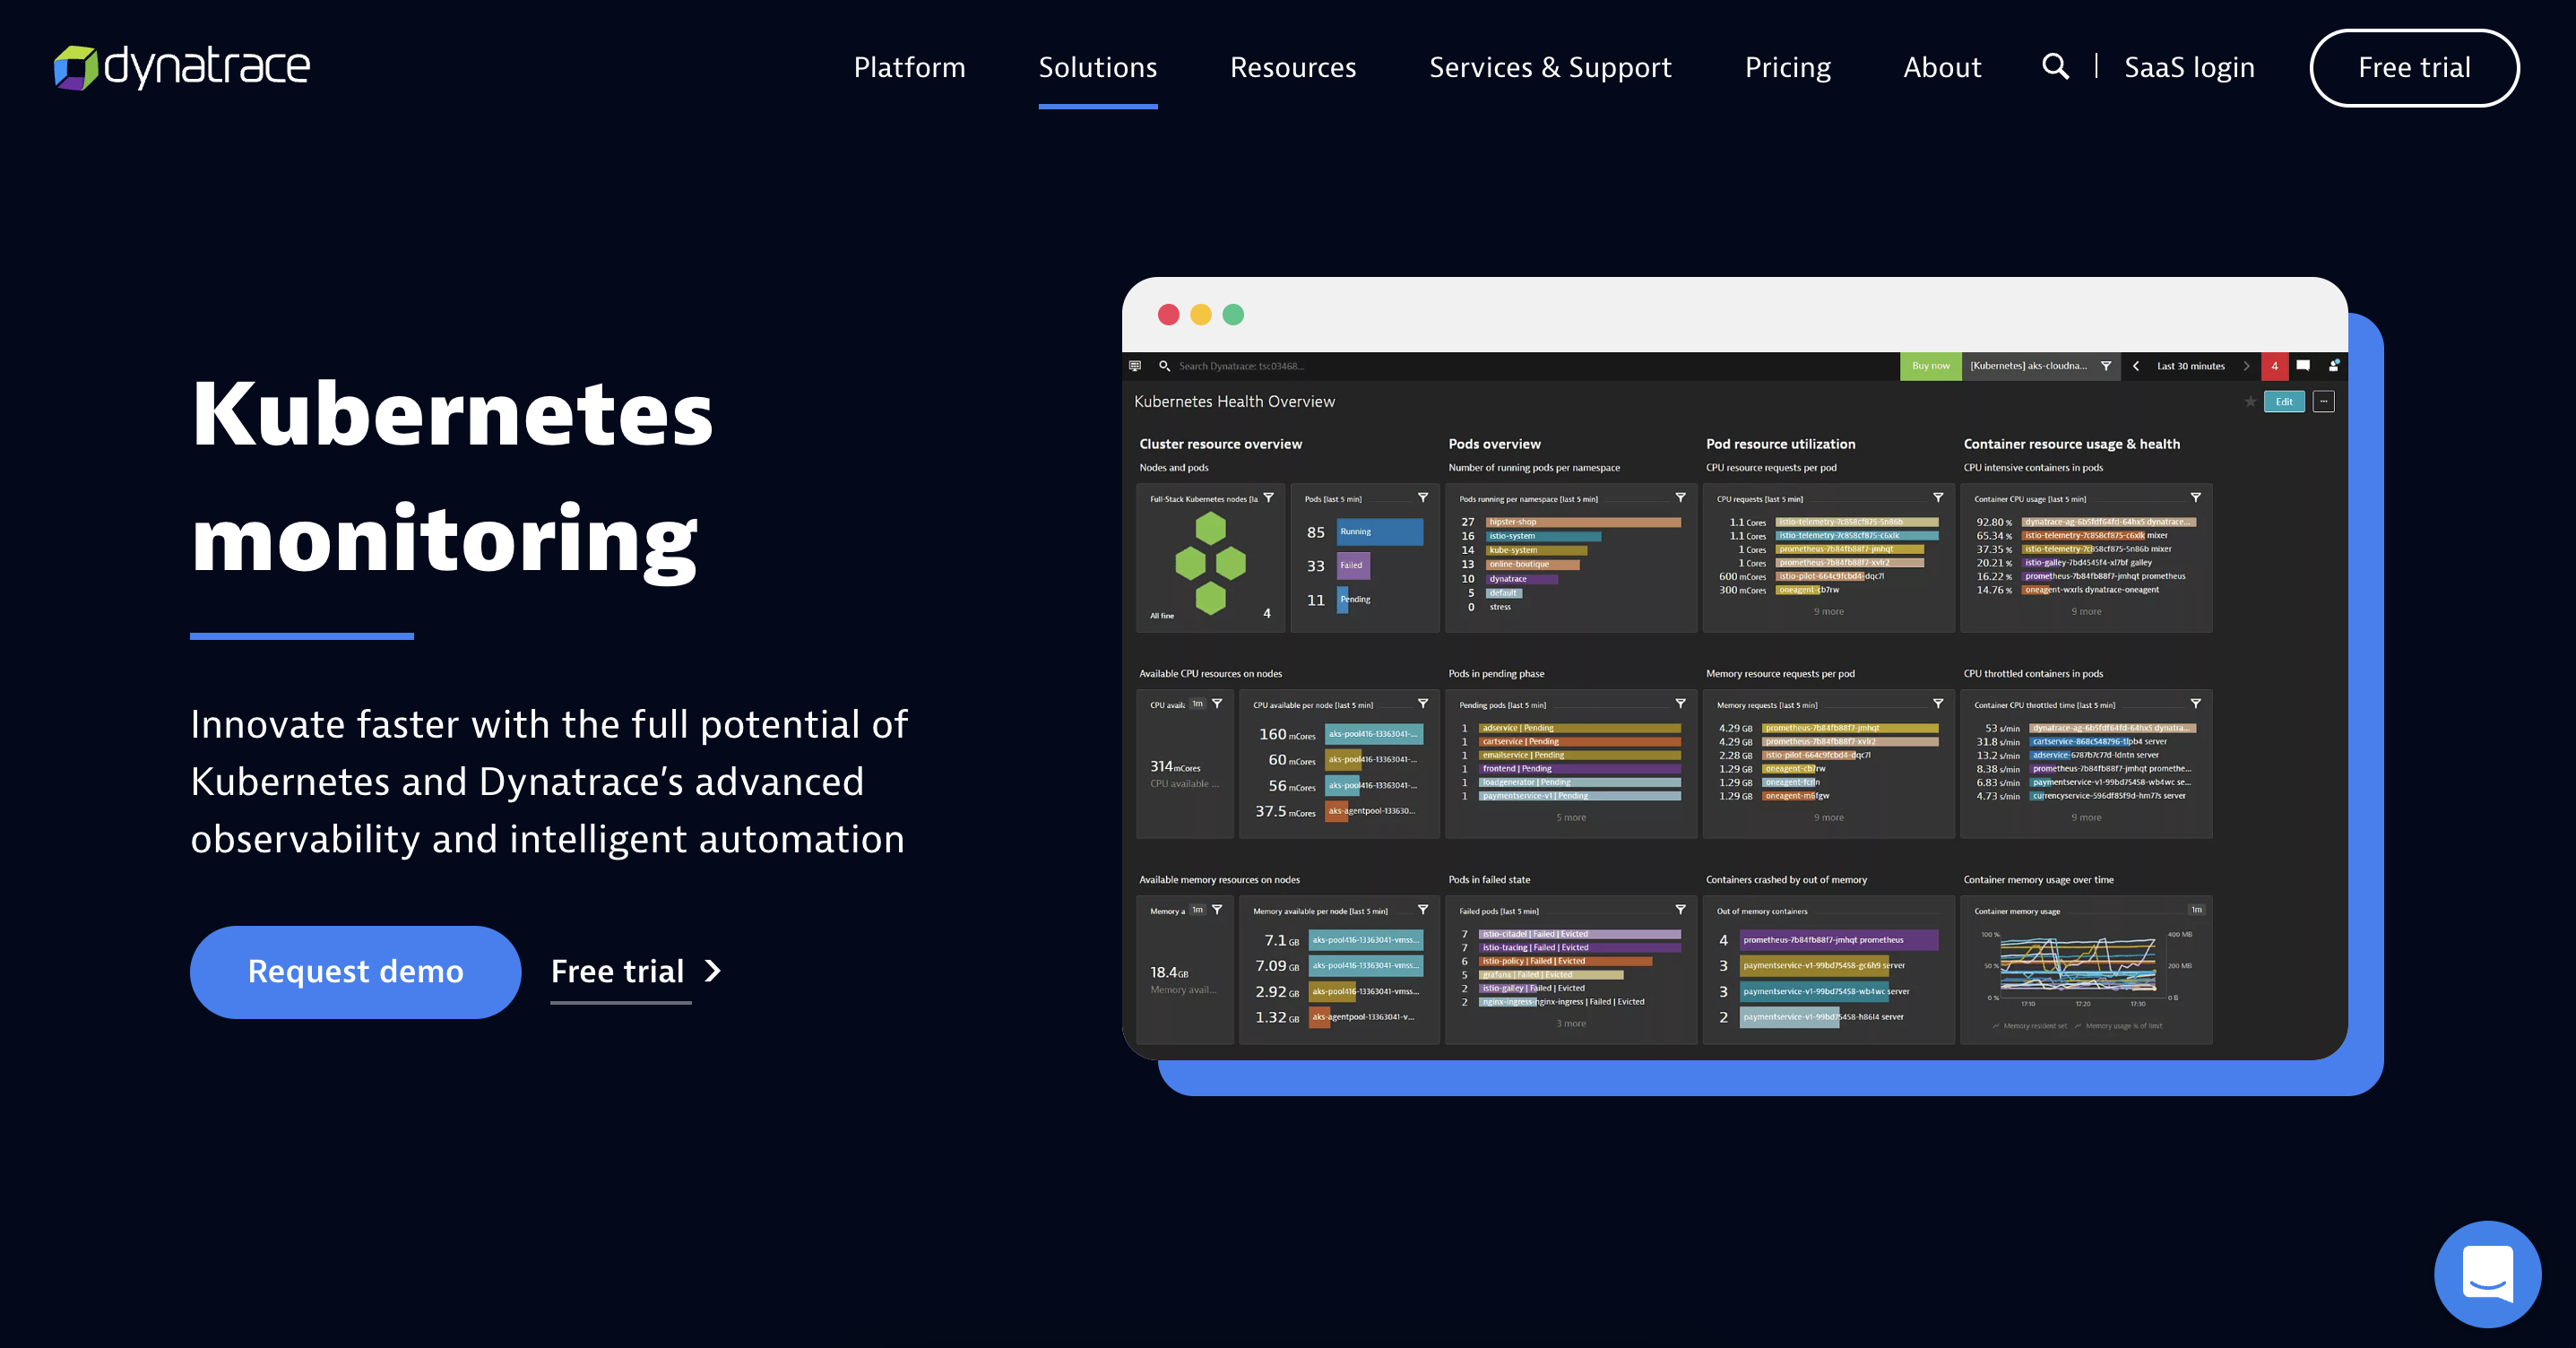This screenshot has height=1348, width=2576.
Task: Follow the arrow beside Free trial link
Action: coord(713,971)
